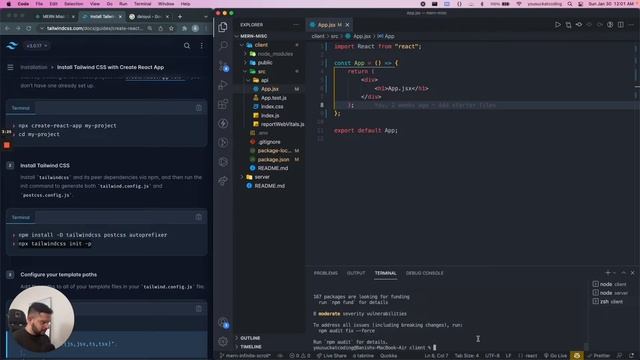
Task: Click the Run Code play icon in editor toolbar
Action: coord(558,25)
